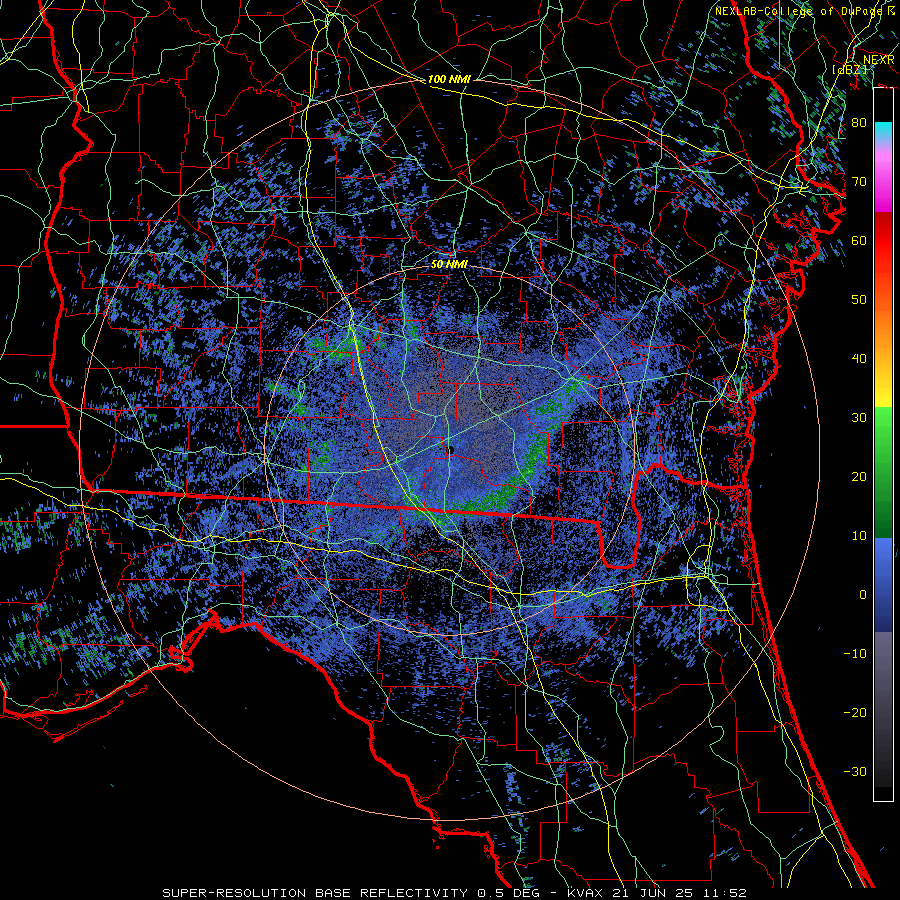Click the -30 value on the dBZ scale
The image size is (900, 900).
855,771
